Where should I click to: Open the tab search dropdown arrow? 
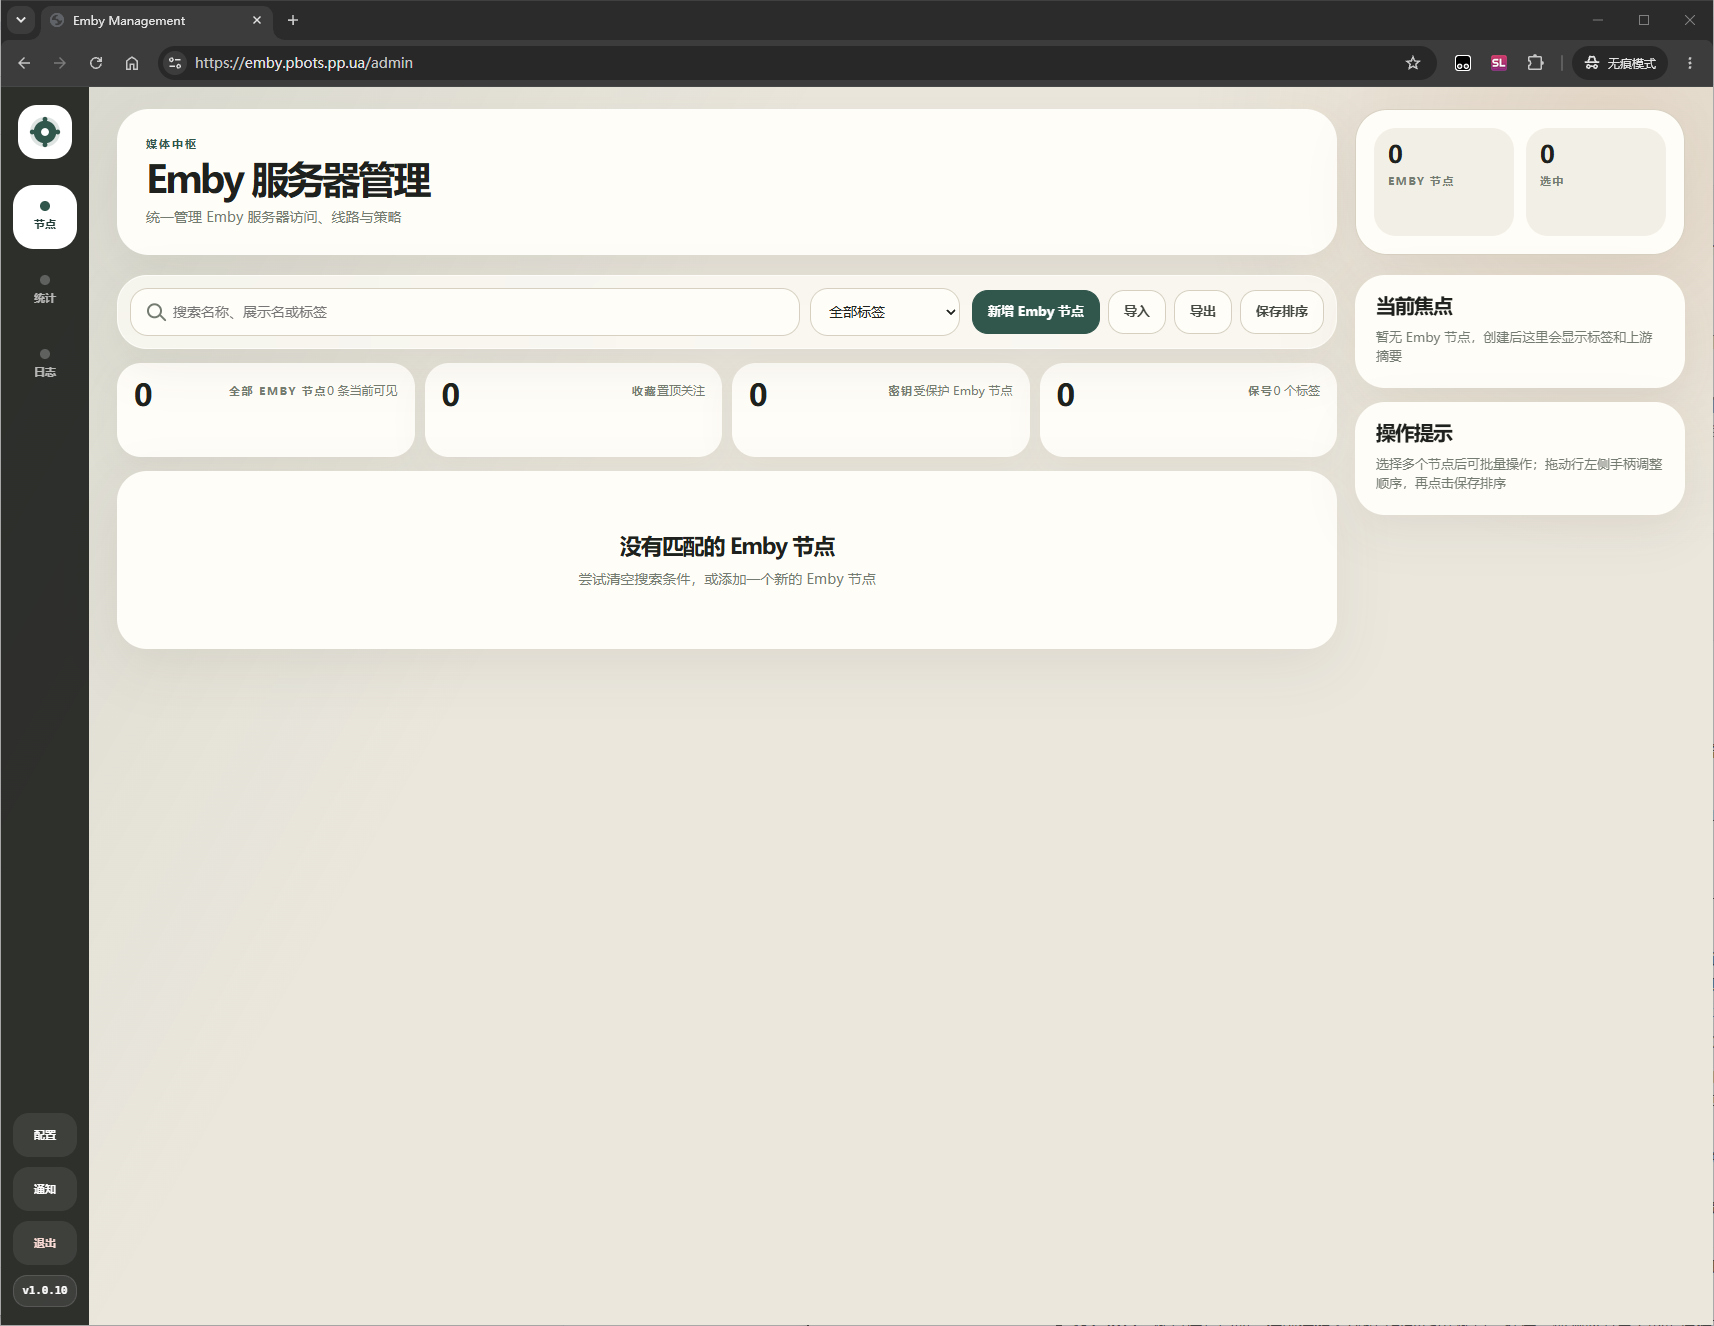tap(20, 20)
